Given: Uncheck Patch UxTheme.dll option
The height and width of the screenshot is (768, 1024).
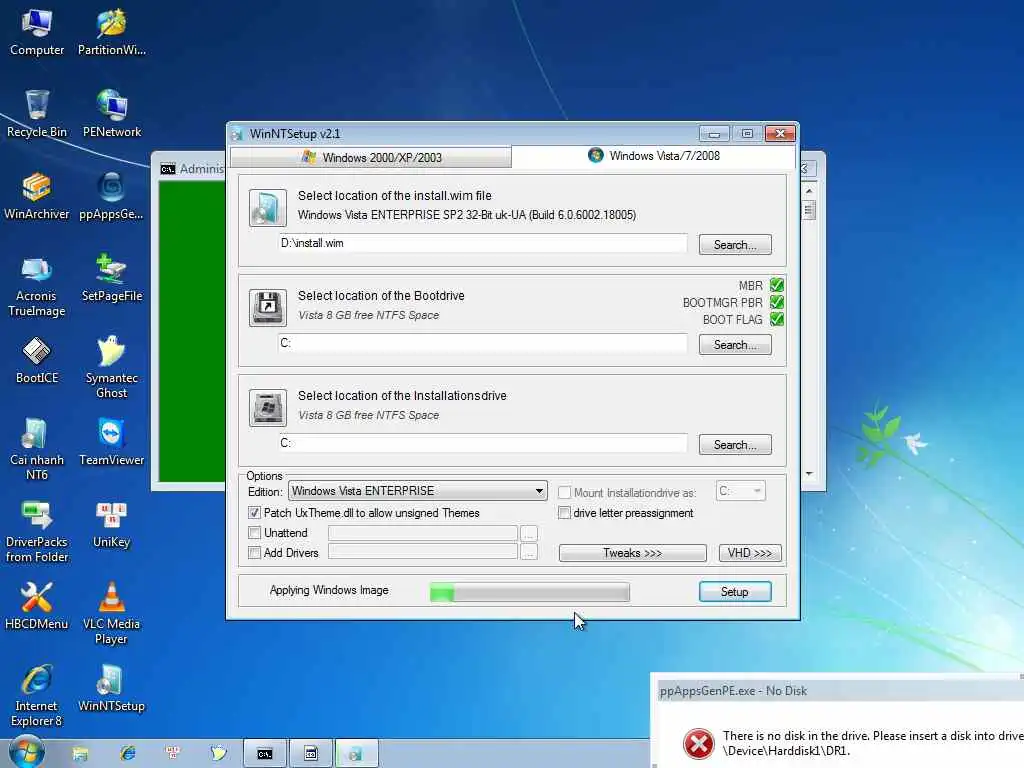Looking at the screenshot, I should coord(255,513).
